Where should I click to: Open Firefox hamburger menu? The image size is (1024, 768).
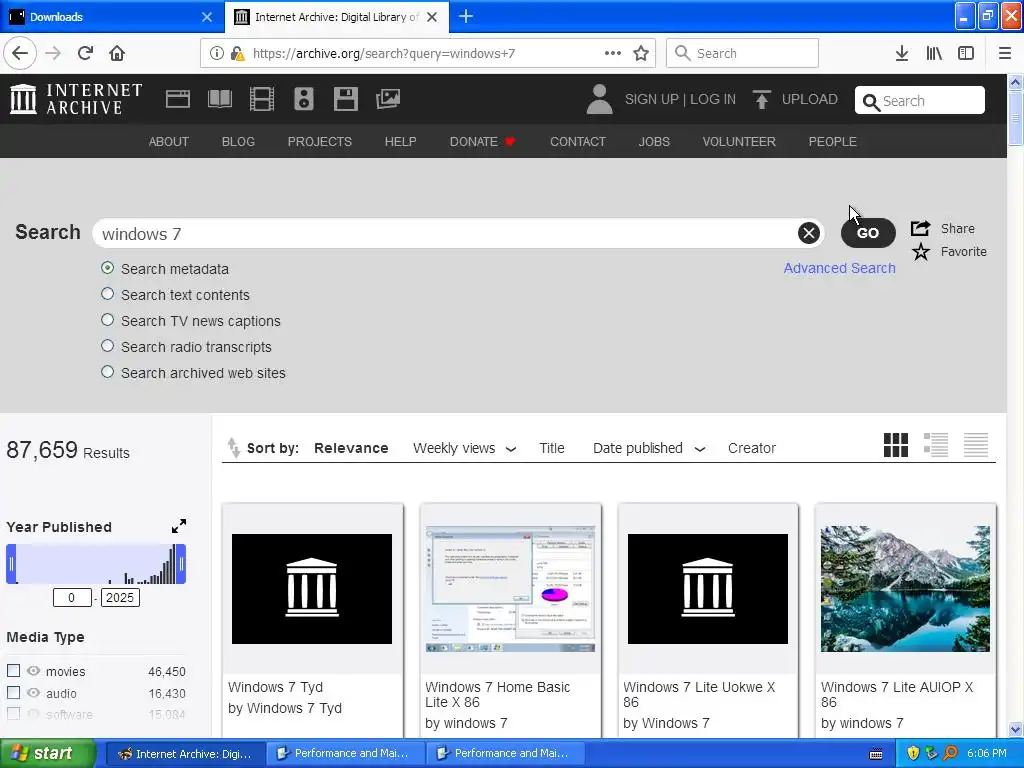(1004, 54)
